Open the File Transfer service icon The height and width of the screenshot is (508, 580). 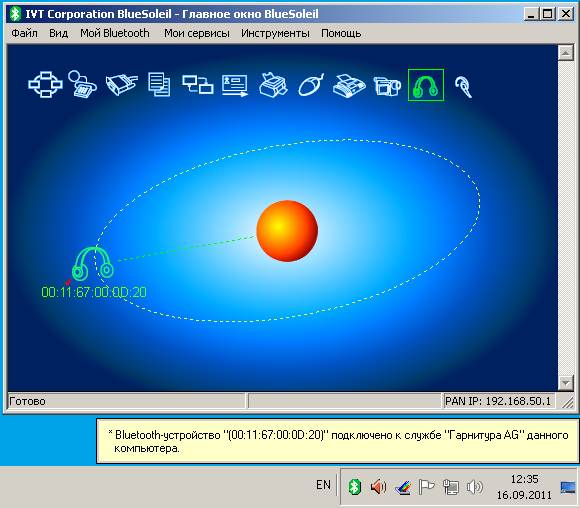(x=159, y=84)
